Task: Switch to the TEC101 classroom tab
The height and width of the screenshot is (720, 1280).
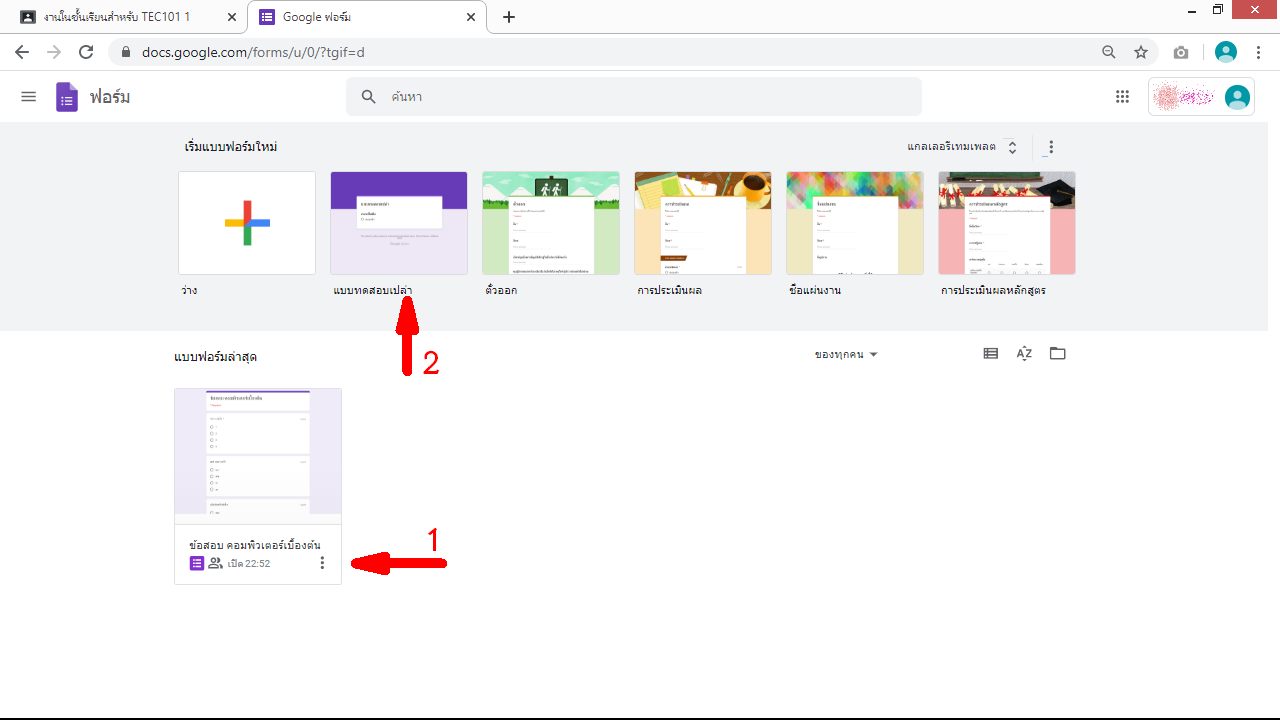Action: [x=119, y=17]
